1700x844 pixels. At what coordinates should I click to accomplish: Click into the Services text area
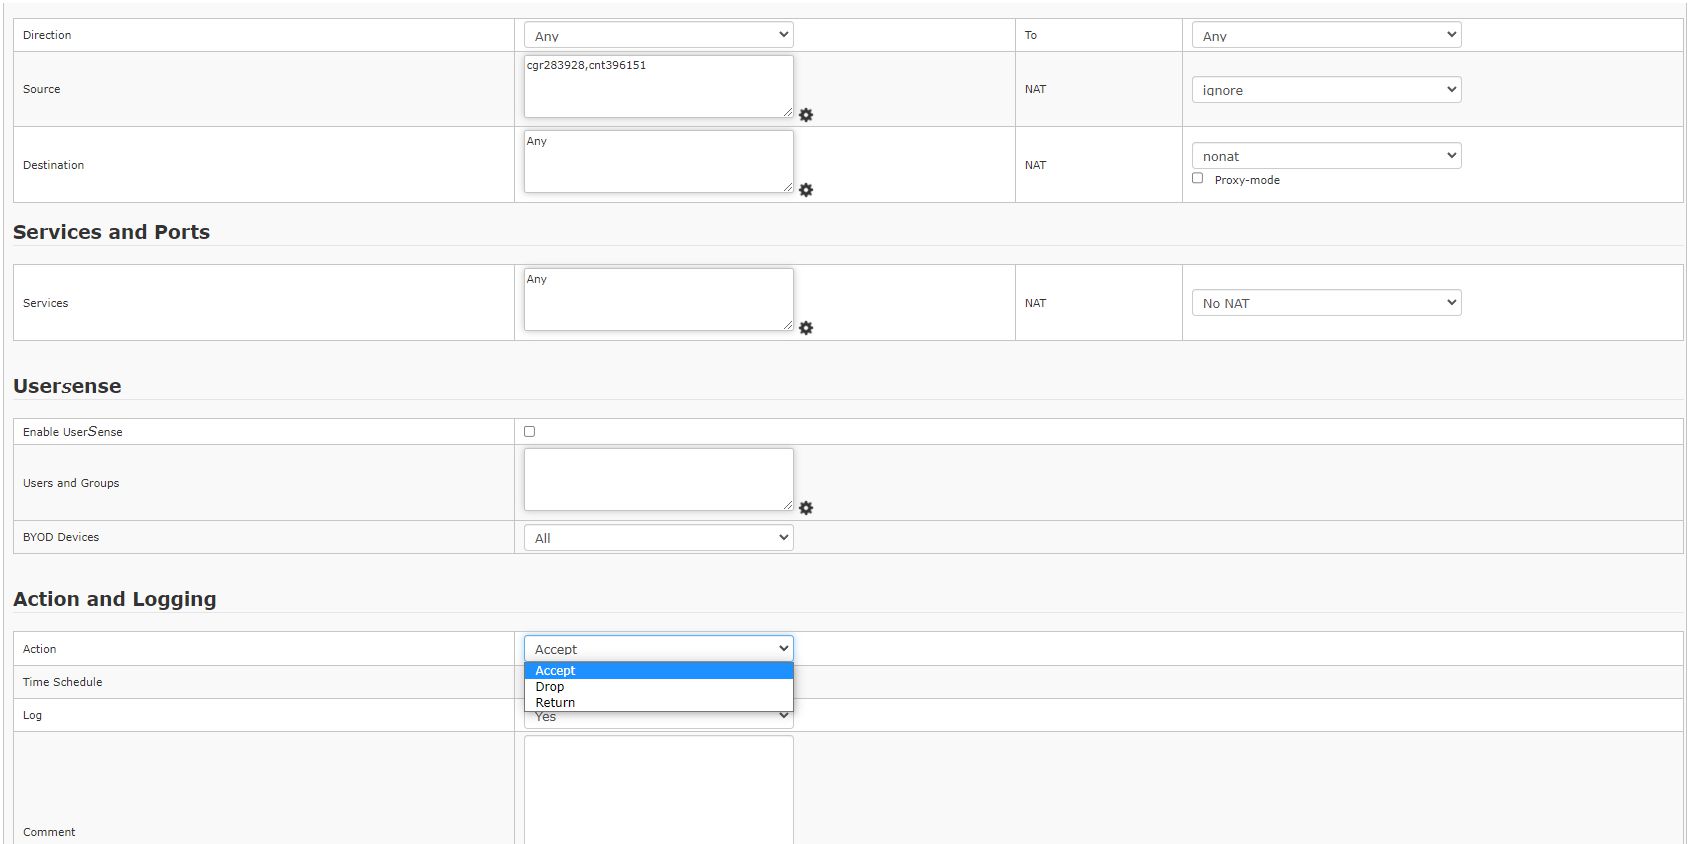(659, 300)
